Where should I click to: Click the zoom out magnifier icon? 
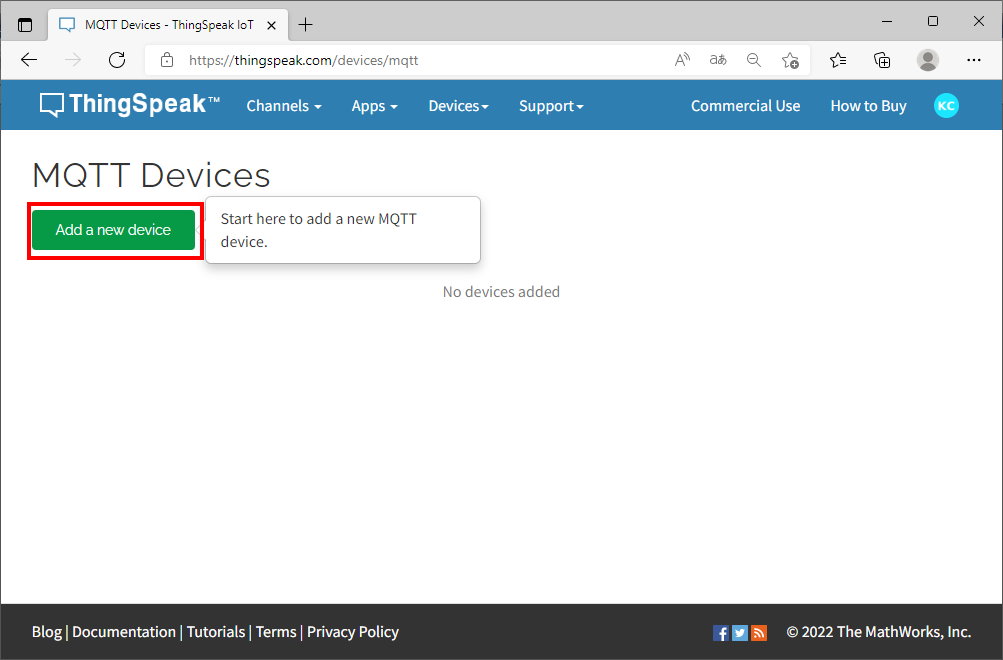[x=754, y=60]
